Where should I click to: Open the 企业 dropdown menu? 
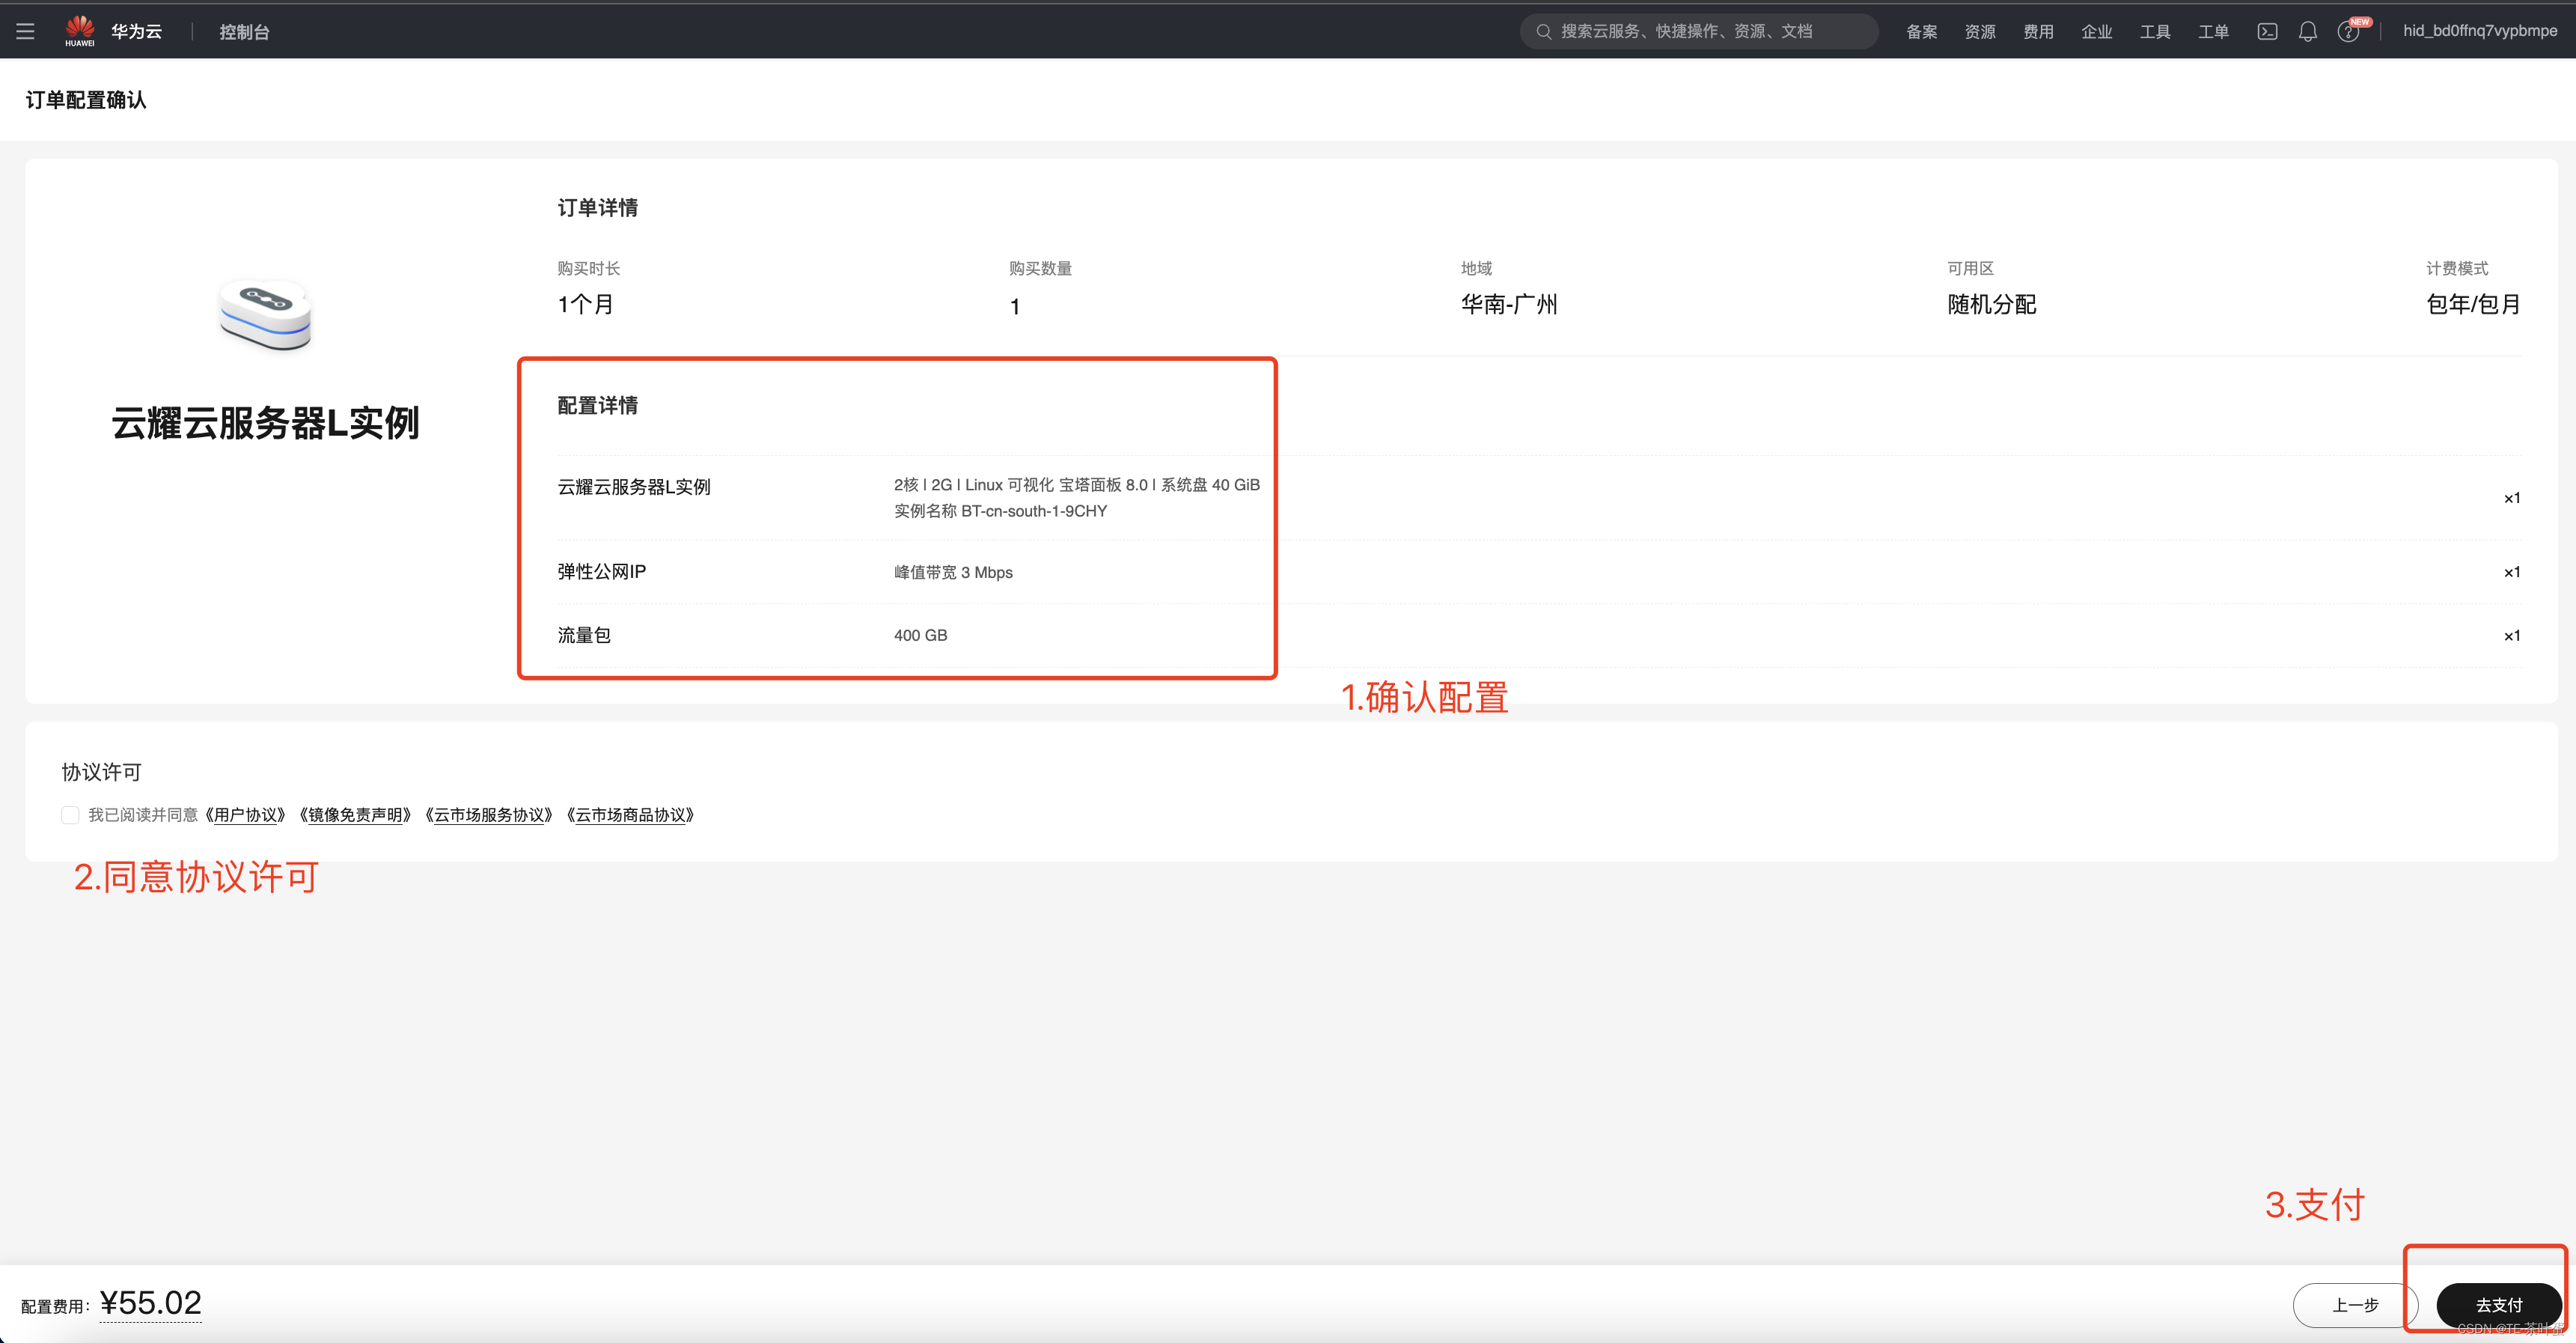(x=2096, y=32)
